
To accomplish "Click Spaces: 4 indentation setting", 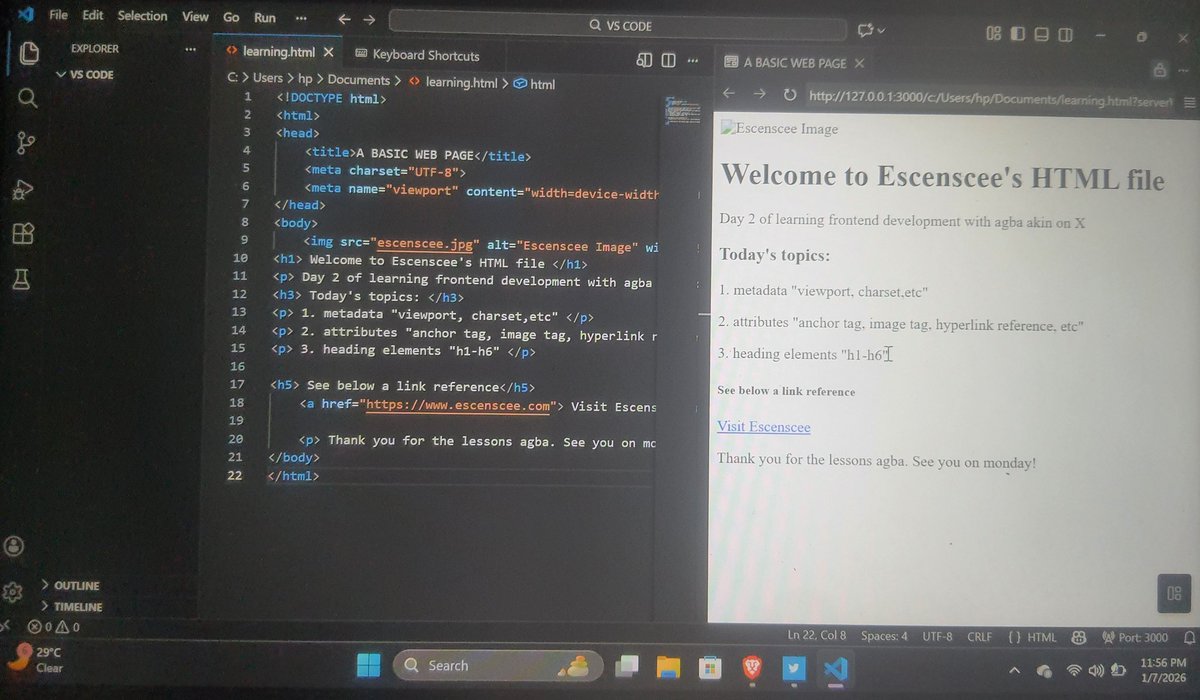I will 885,636.
